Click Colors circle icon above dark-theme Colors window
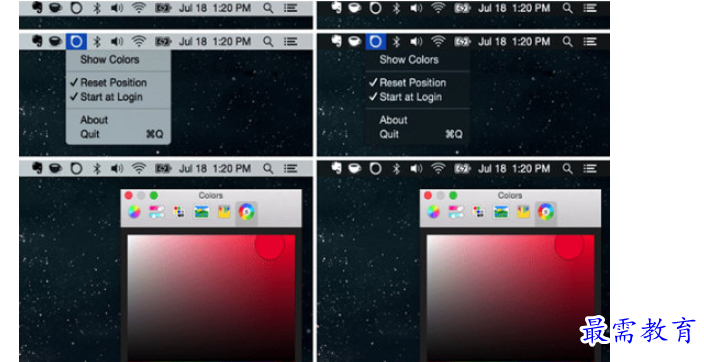 click(375, 168)
